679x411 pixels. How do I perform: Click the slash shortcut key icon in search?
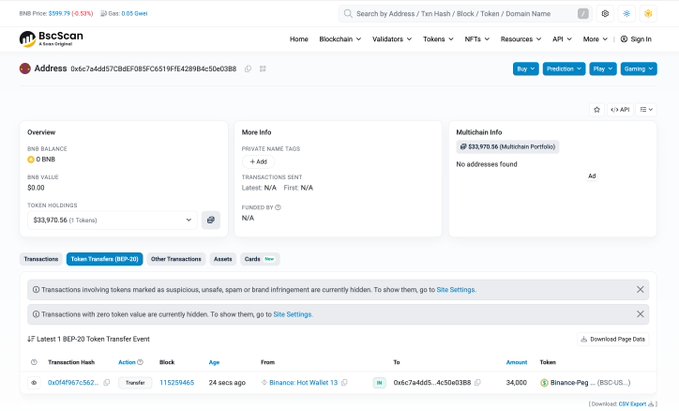pos(583,14)
